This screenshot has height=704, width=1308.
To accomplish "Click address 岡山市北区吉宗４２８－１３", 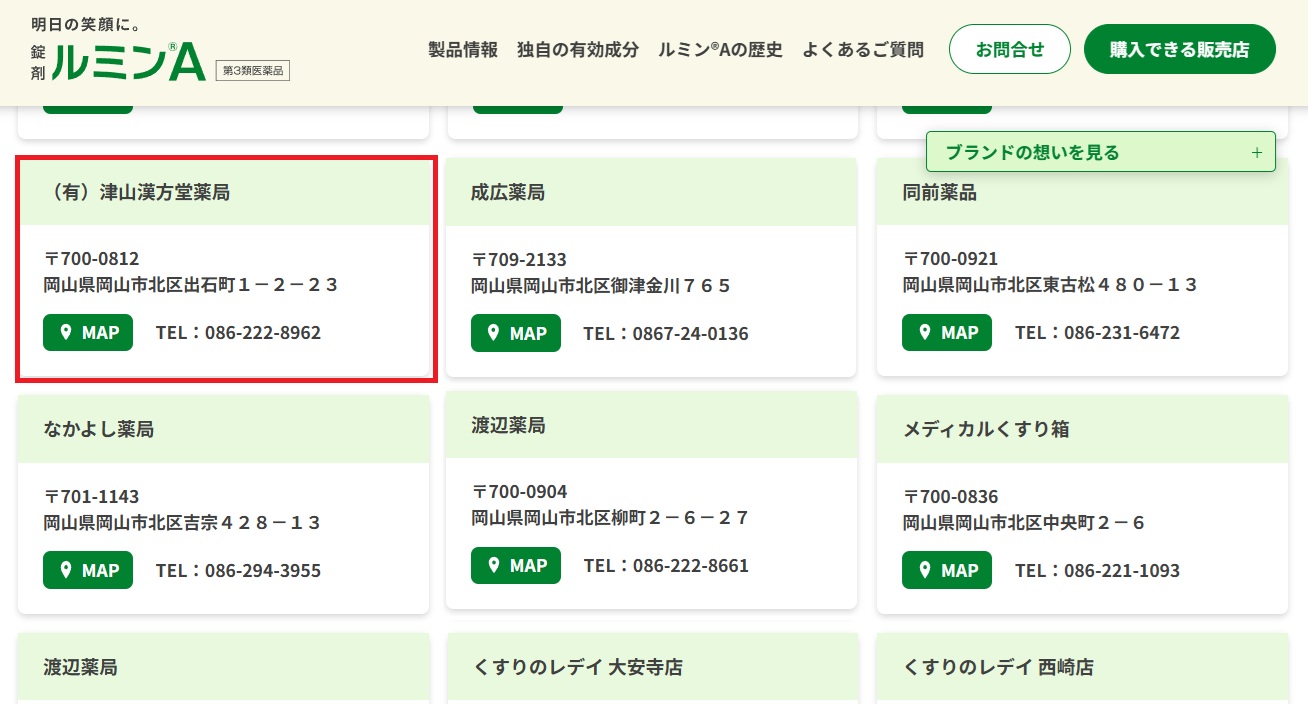I will pos(182,522).
